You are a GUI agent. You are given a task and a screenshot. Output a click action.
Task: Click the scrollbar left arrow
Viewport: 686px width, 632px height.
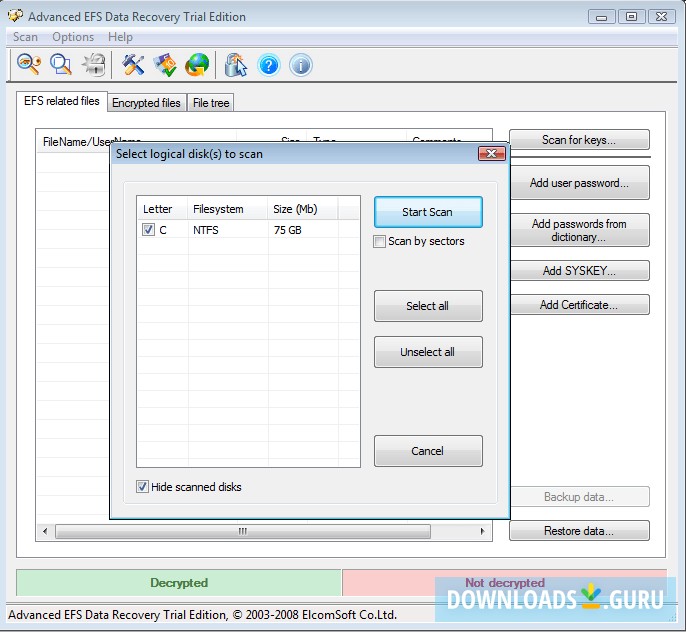click(45, 531)
